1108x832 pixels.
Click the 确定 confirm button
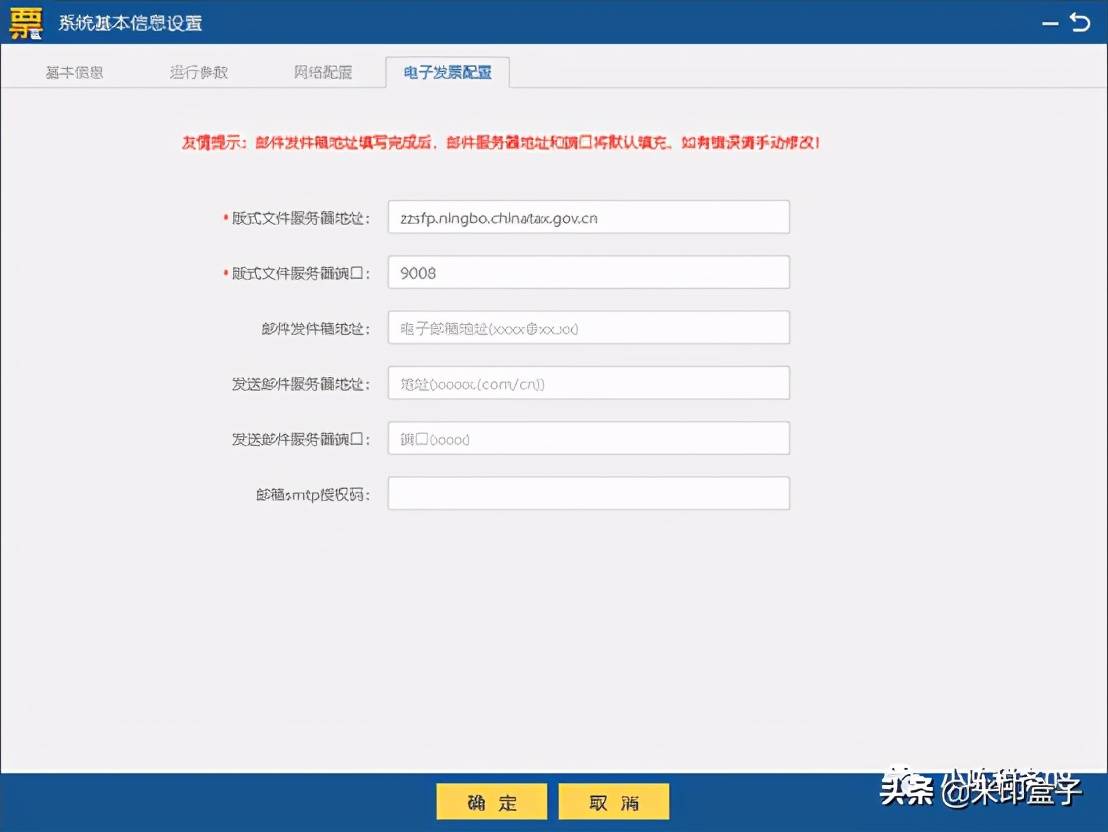pos(491,800)
